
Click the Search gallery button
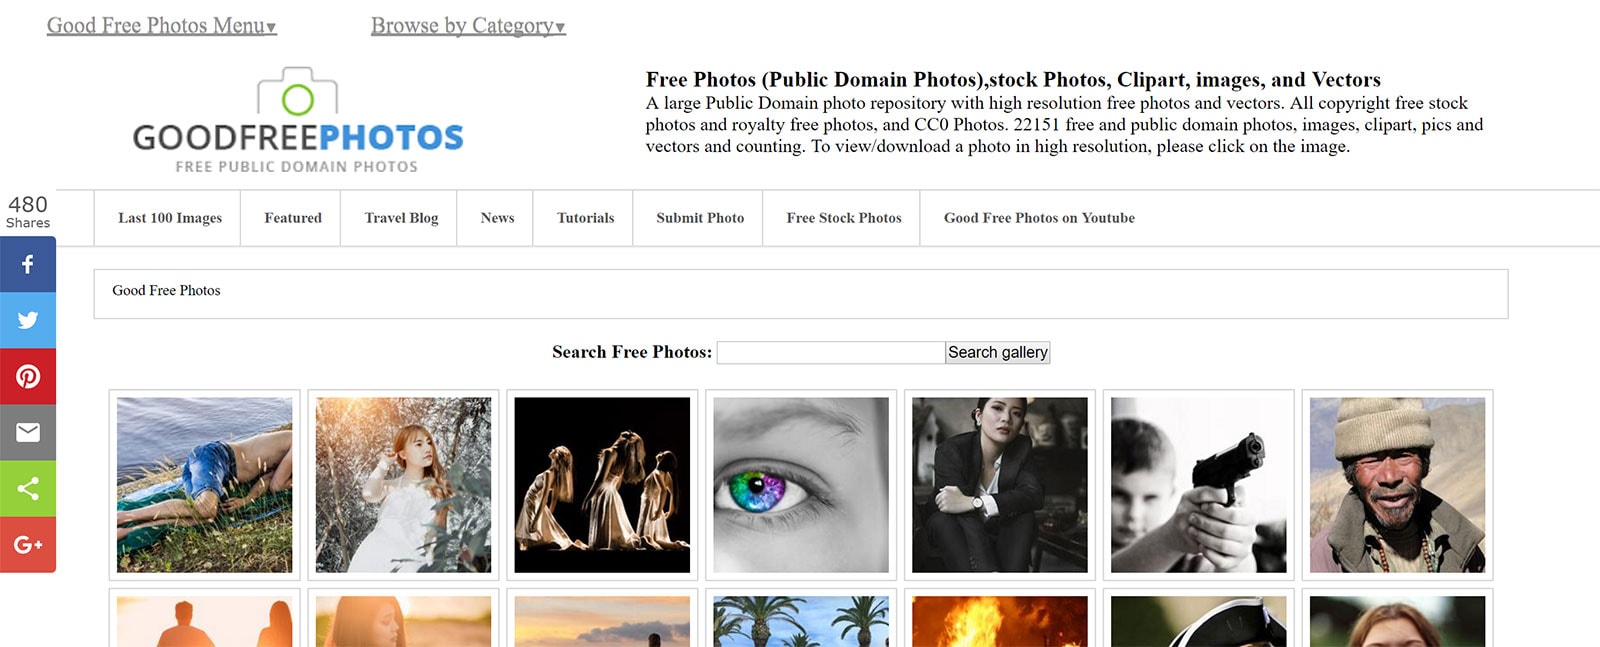click(998, 352)
